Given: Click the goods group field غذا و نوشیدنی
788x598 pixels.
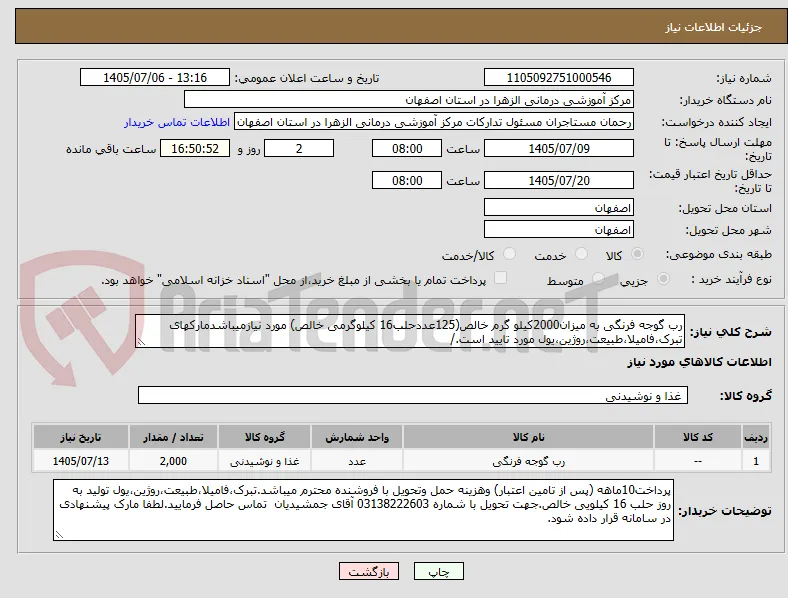Looking at the screenshot, I should [x=413, y=395].
